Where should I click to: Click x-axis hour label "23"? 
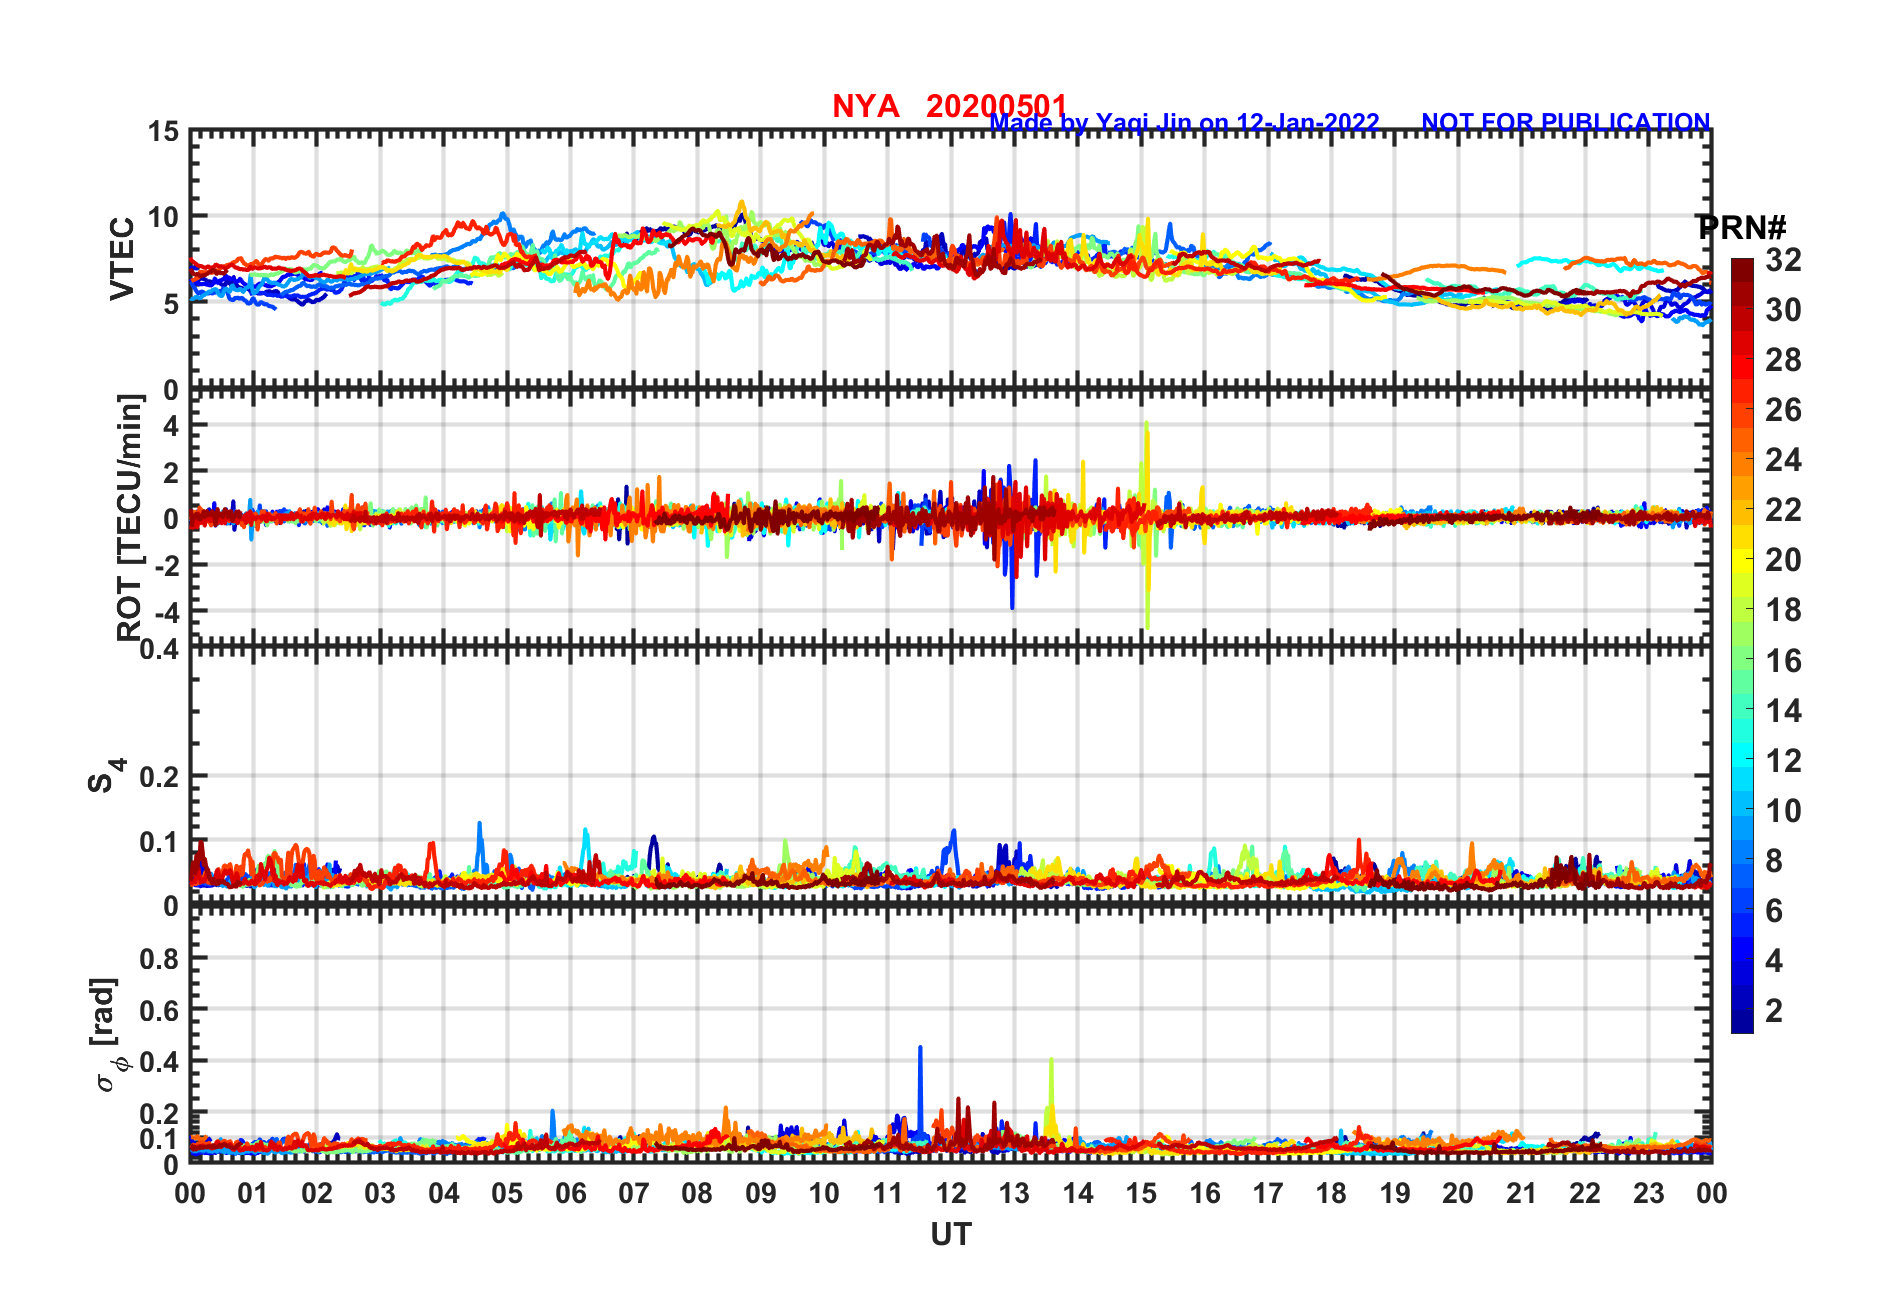click(1649, 1193)
